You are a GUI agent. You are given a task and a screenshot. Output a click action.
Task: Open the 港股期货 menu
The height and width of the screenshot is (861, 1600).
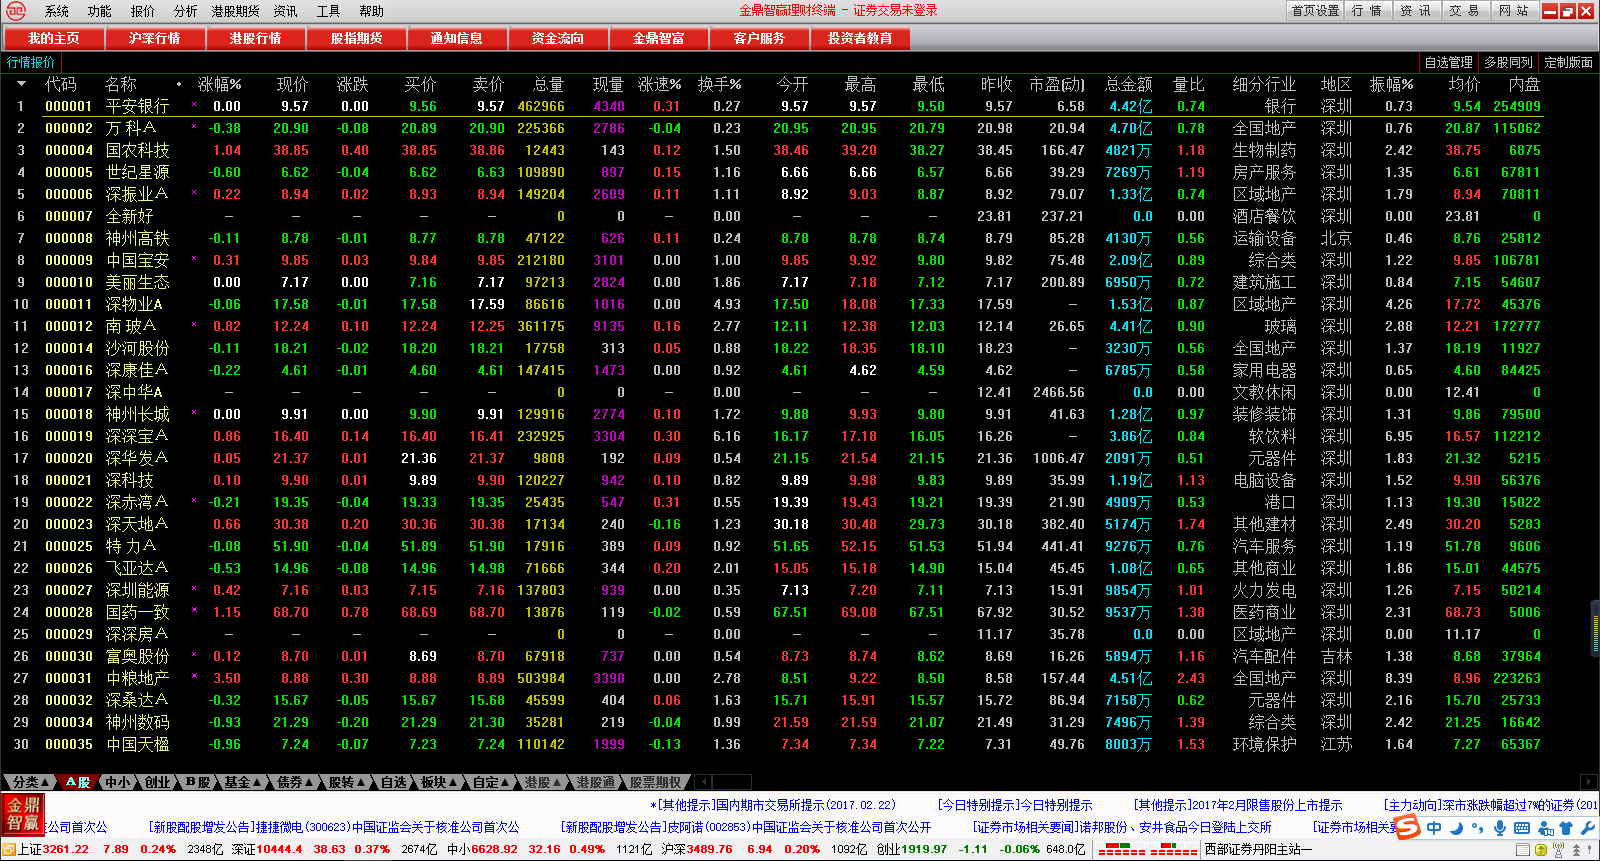(236, 11)
